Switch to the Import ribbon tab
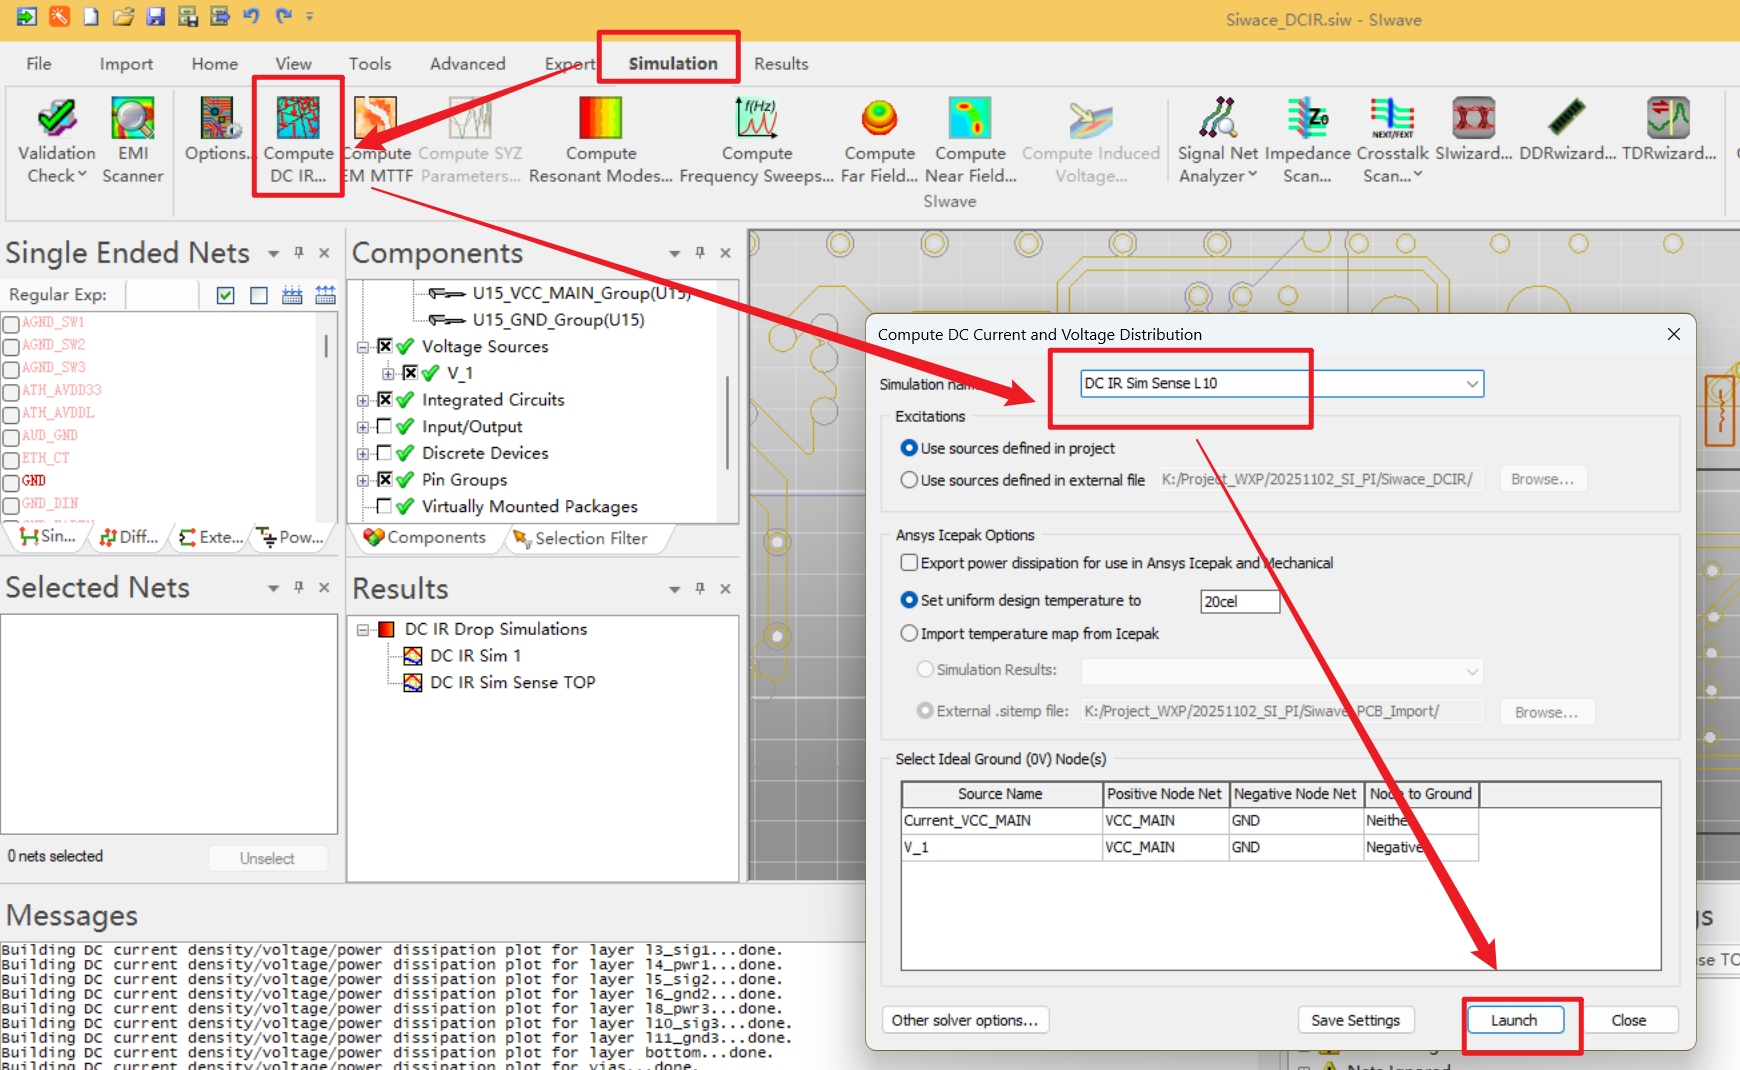 tap(126, 64)
